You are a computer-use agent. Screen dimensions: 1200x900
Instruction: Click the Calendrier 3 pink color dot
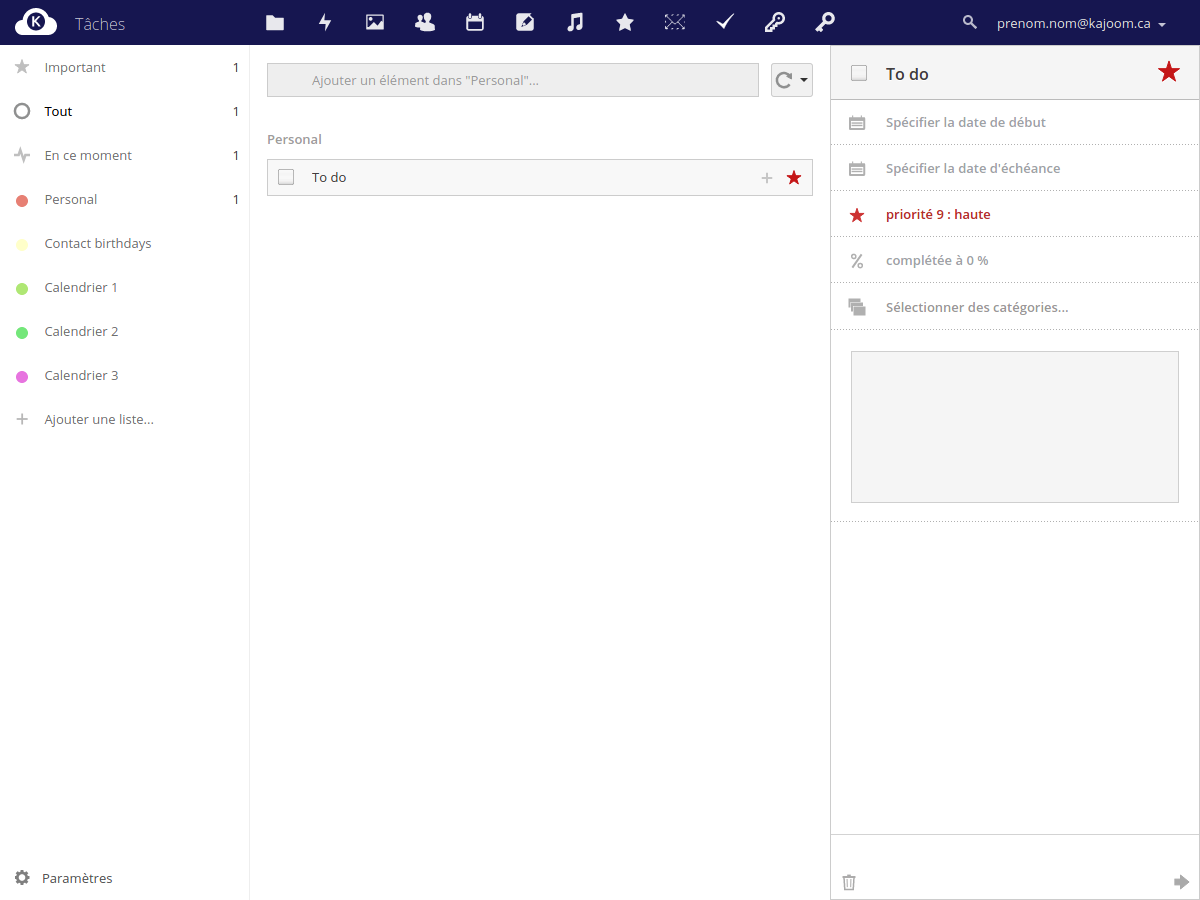[x=22, y=377]
